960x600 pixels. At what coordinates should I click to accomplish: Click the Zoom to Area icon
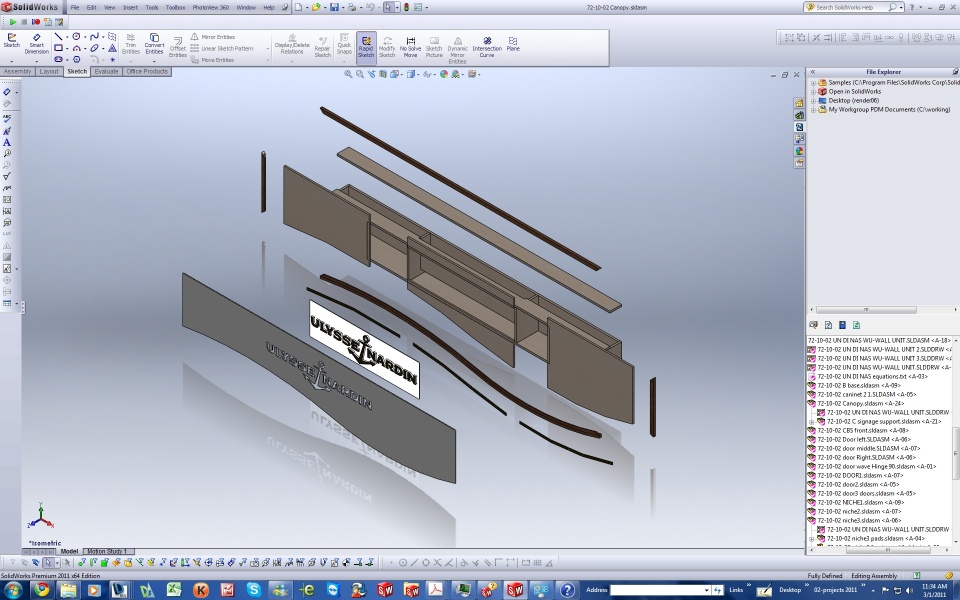(x=359, y=74)
